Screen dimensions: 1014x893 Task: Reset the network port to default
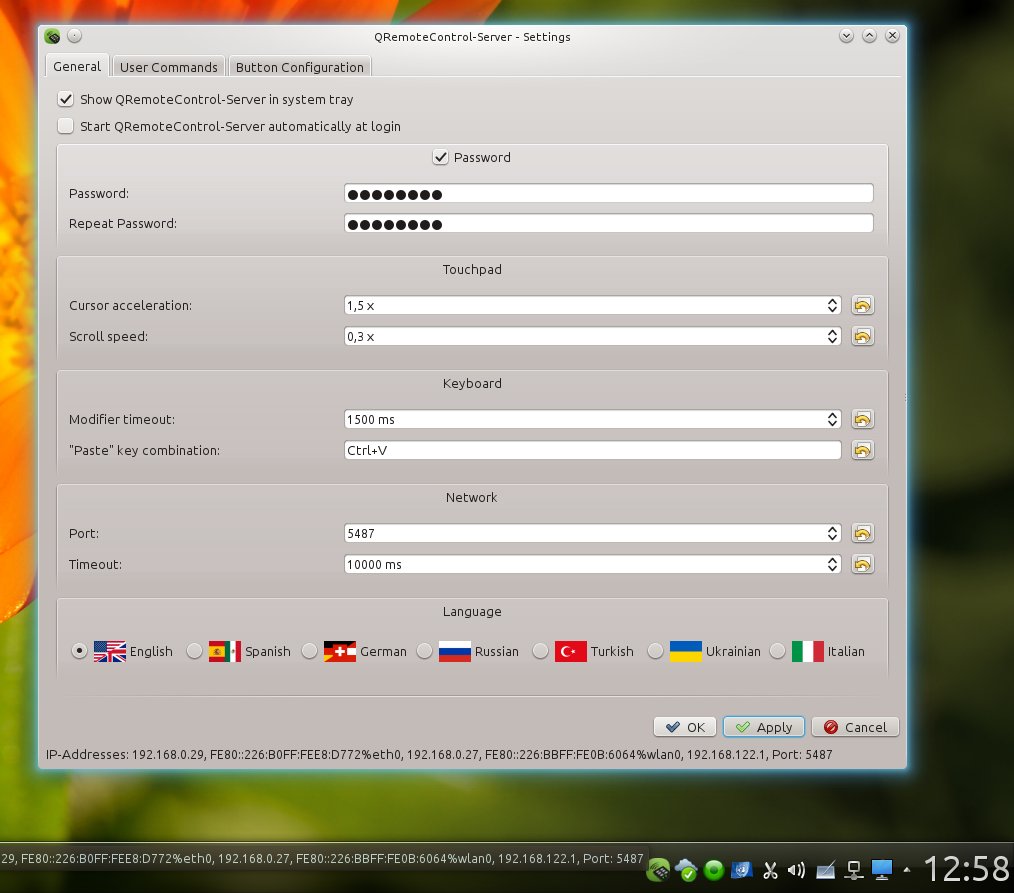click(x=863, y=533)
